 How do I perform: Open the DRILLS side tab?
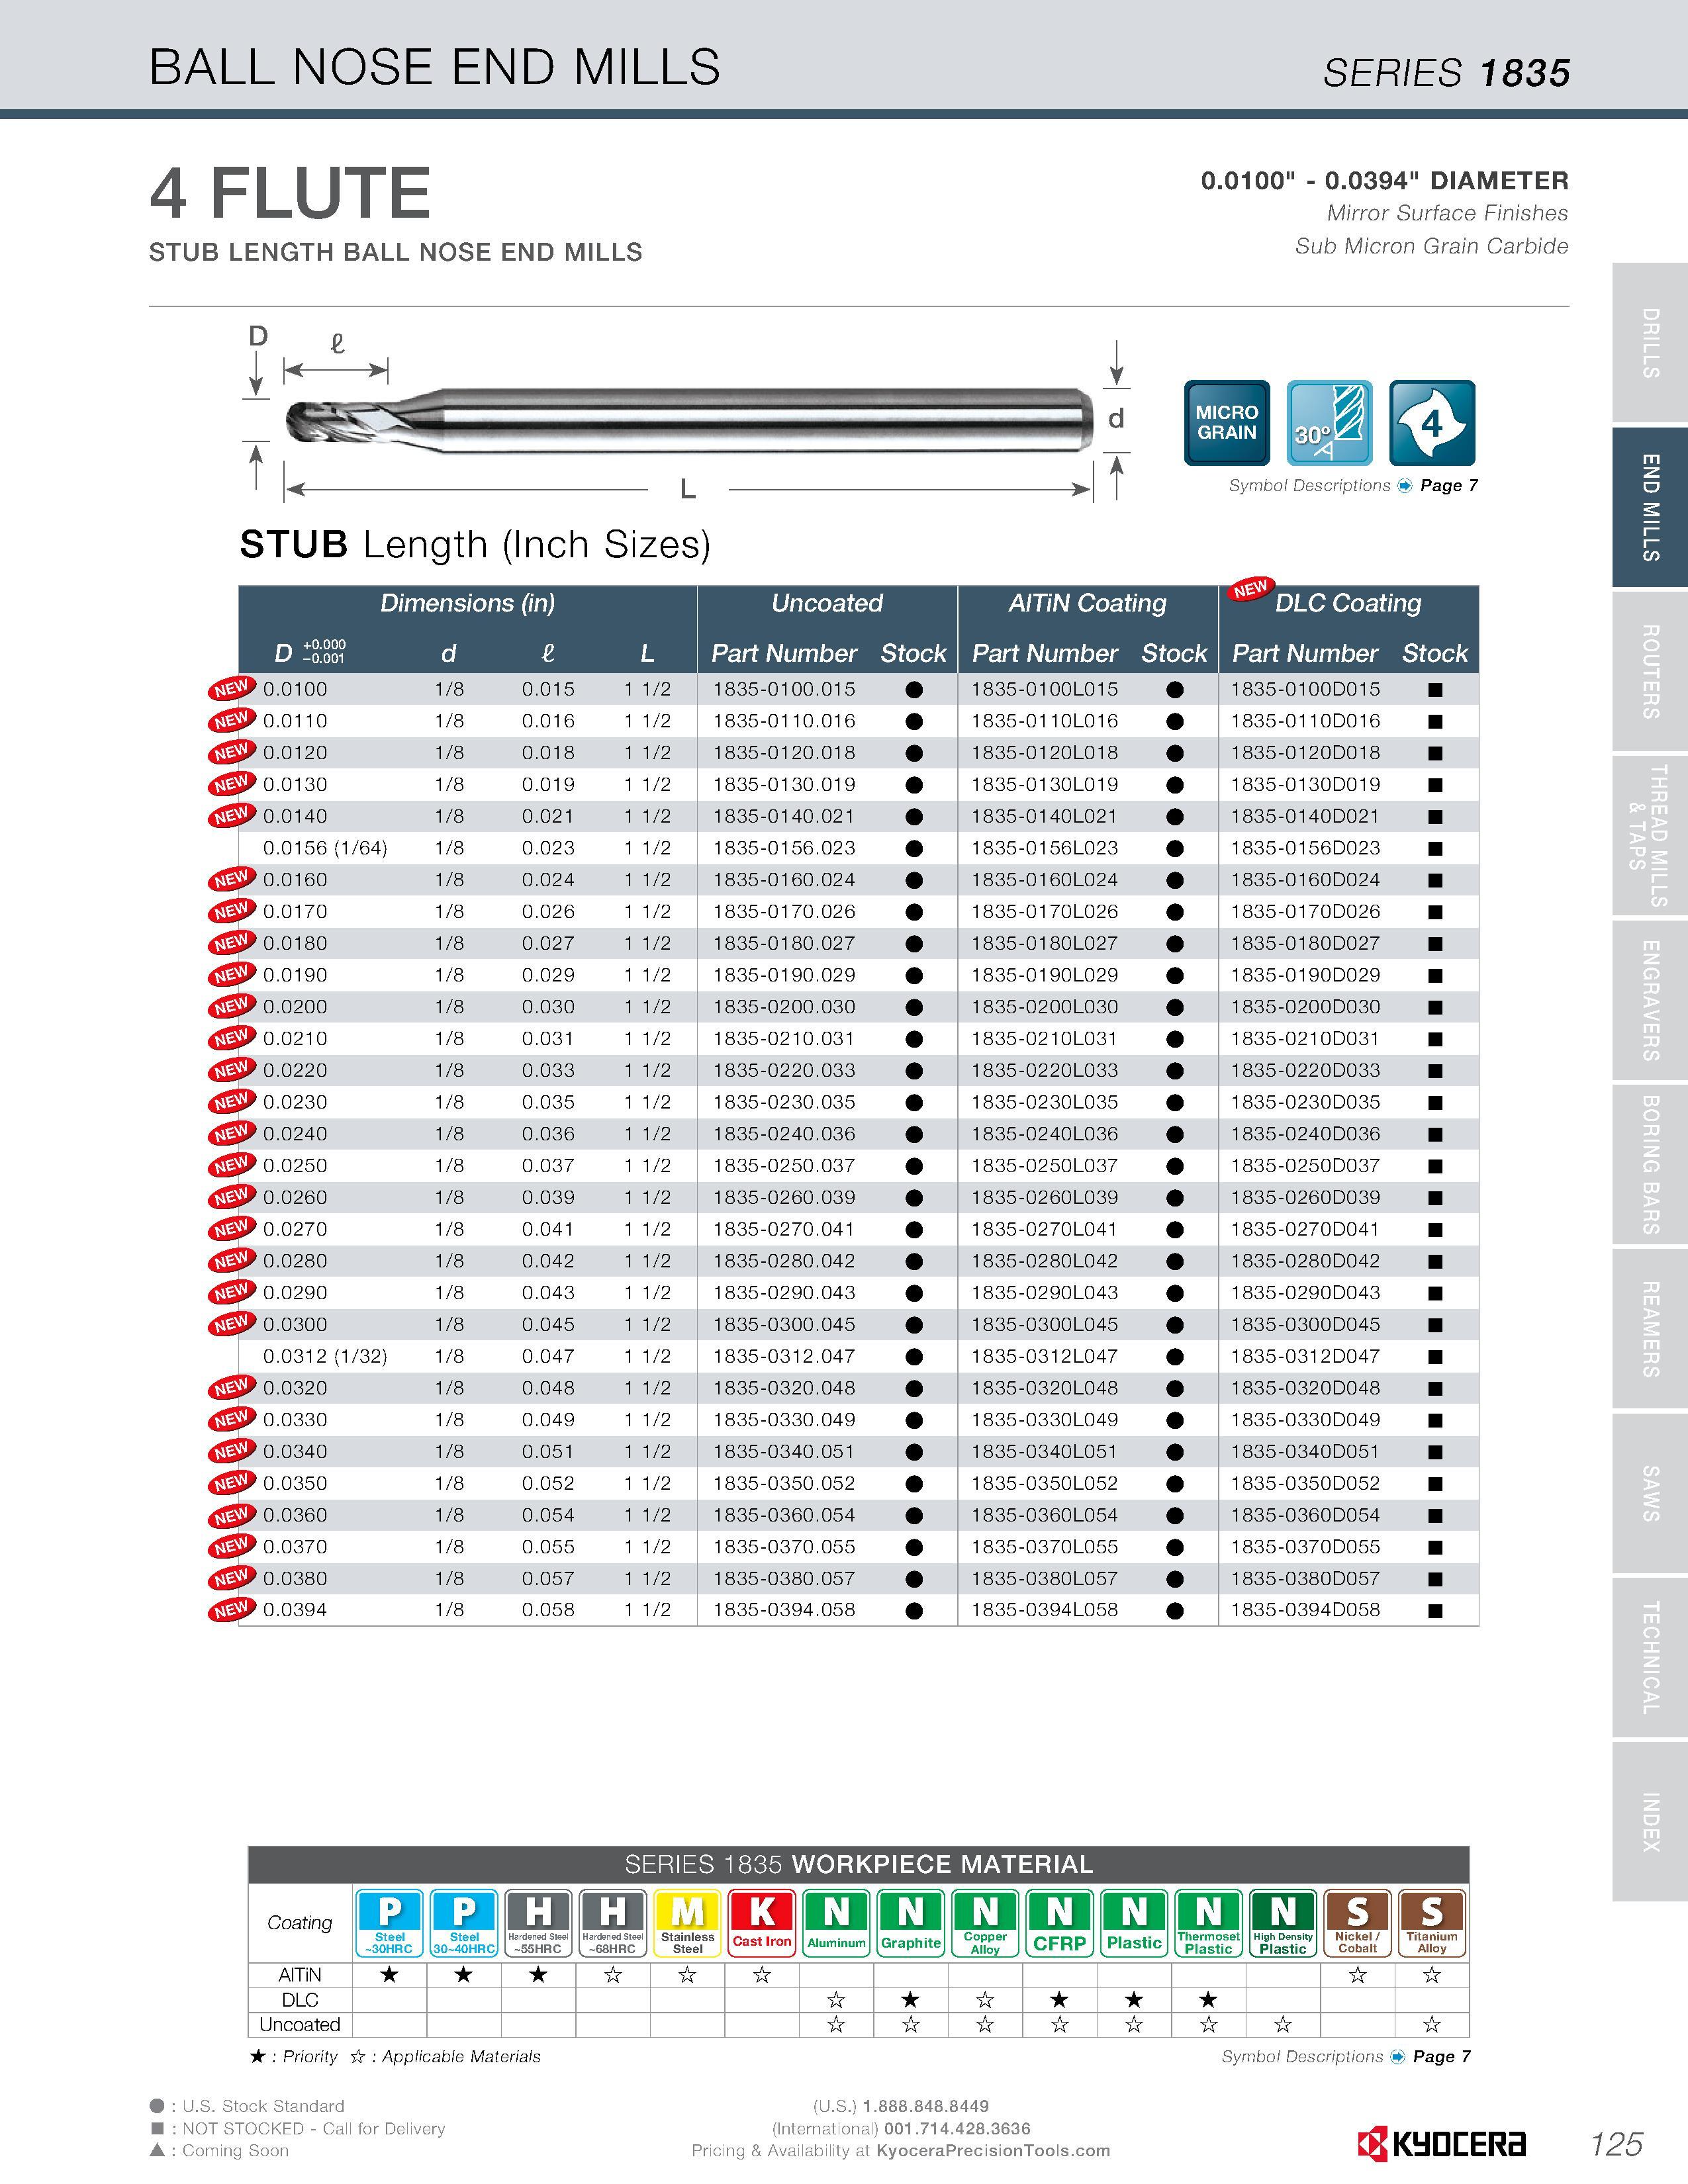pos(1650,343)
